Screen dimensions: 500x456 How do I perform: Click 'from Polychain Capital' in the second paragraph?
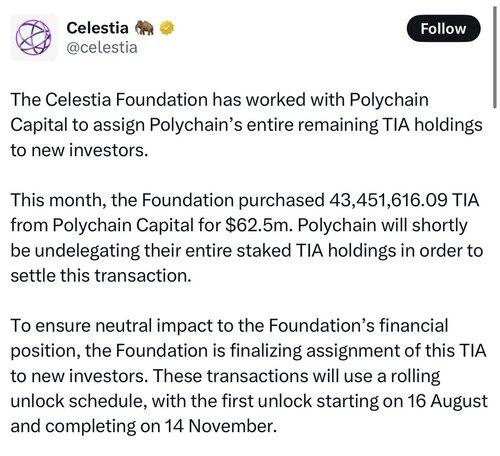[x=102, y=225]
